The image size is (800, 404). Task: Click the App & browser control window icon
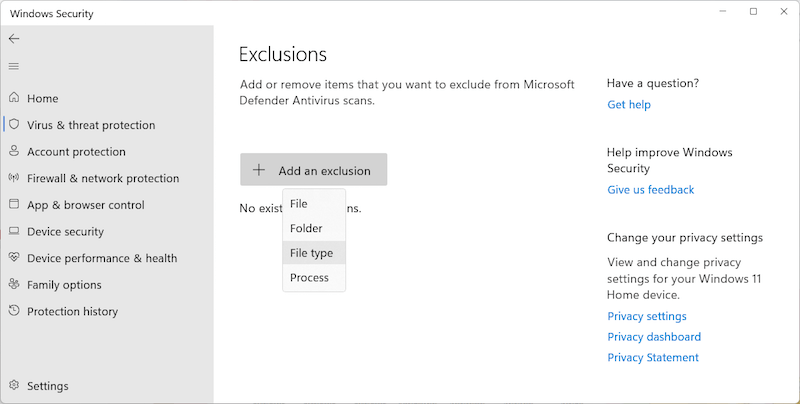pos(14,204)
